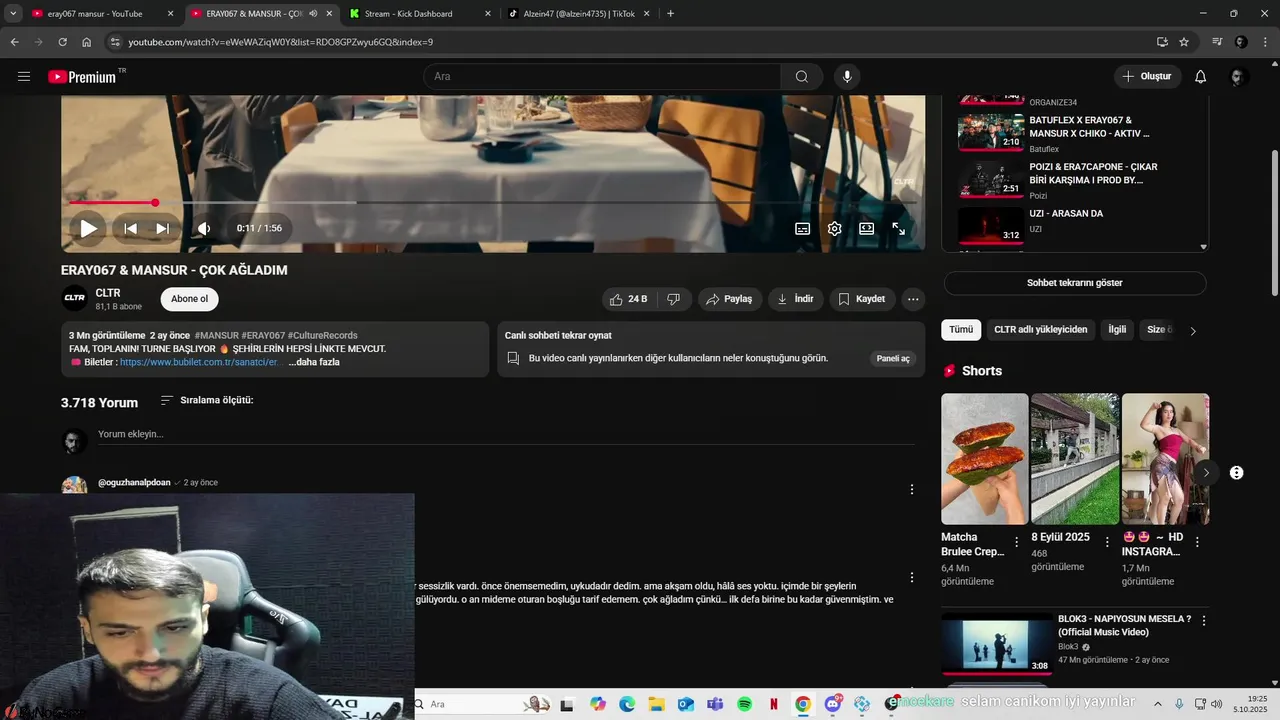1280x720 pixels.
Task: Skip to the previous video
Action: click(130, 228)
